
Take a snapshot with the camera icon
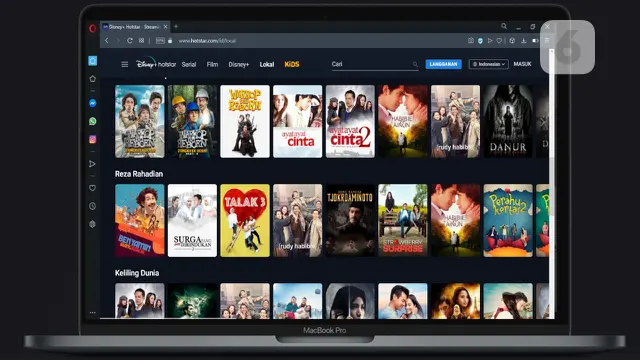[471, 40]
